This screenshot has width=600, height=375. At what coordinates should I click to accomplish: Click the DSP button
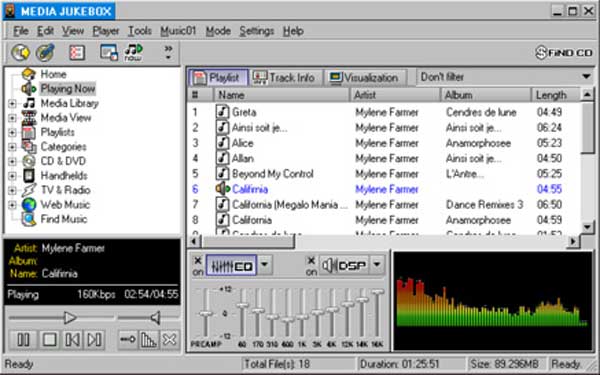(x=344, y=266)
